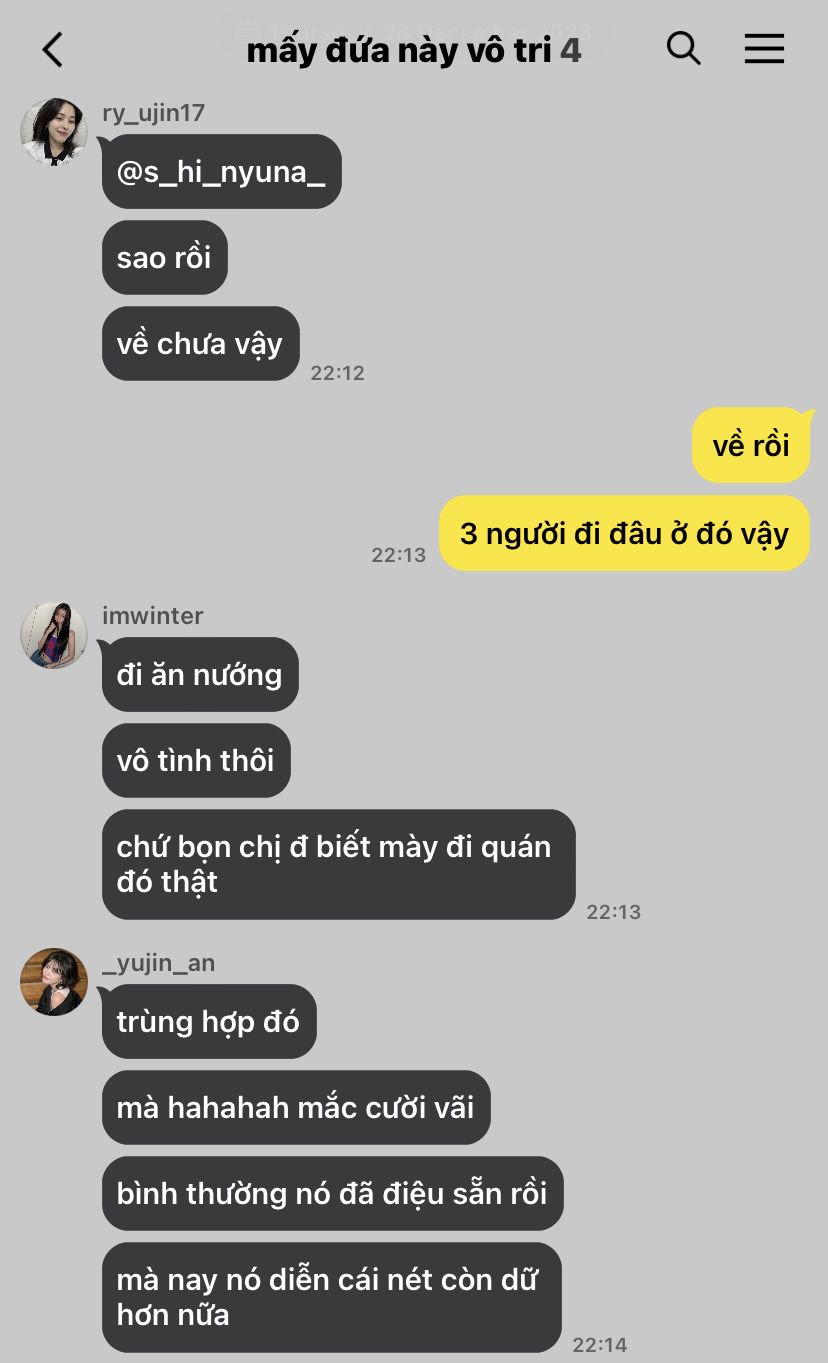Image resolution: width=828 pixels, height=1363 pixels.
Task: Tap message starting "chứ bọn chị đ biết"
Action: [338, 864]
